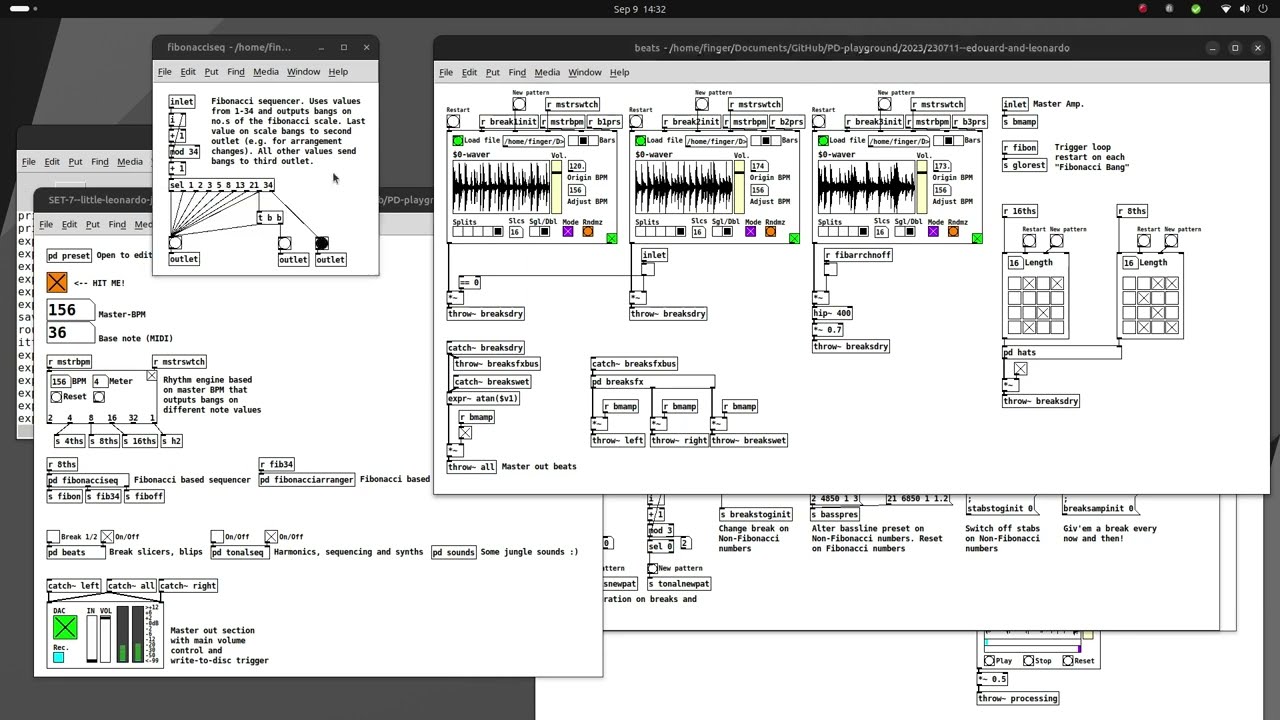Click the expr~ atan($v1) object

pyautogui.click(x=483, y=398)
